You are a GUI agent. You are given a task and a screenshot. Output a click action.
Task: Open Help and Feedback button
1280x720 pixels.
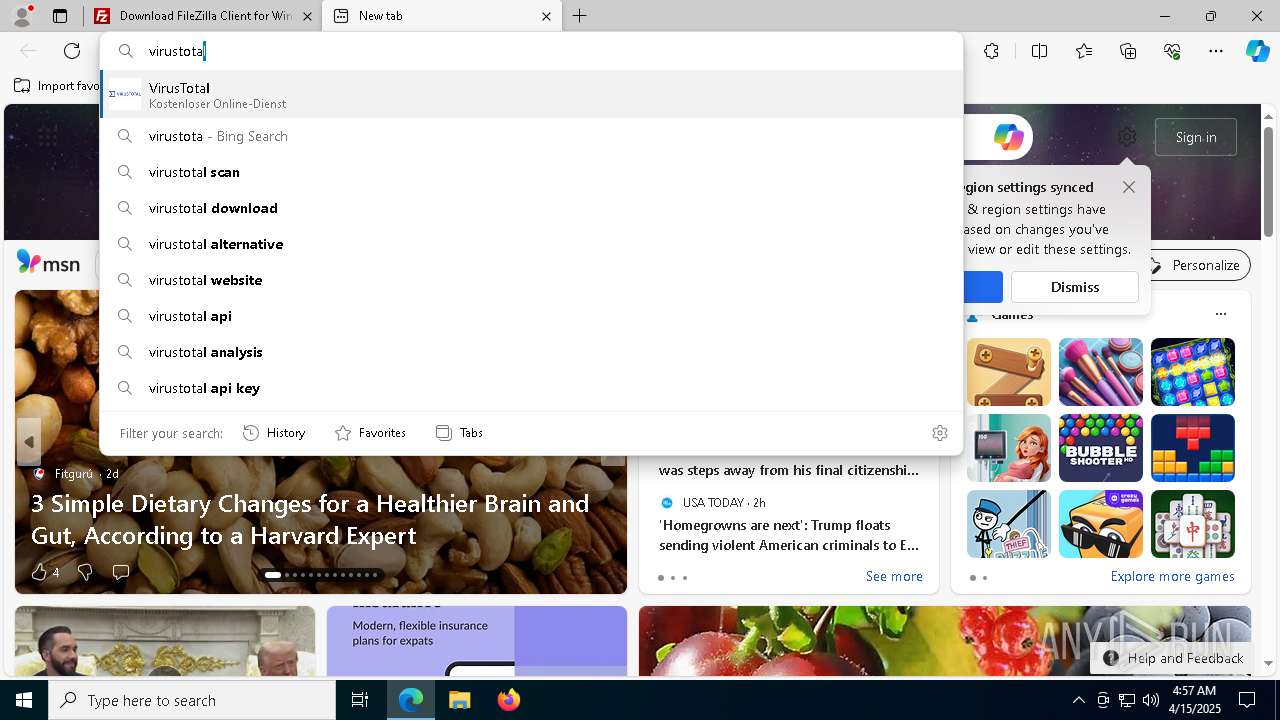click(1173, 658)
